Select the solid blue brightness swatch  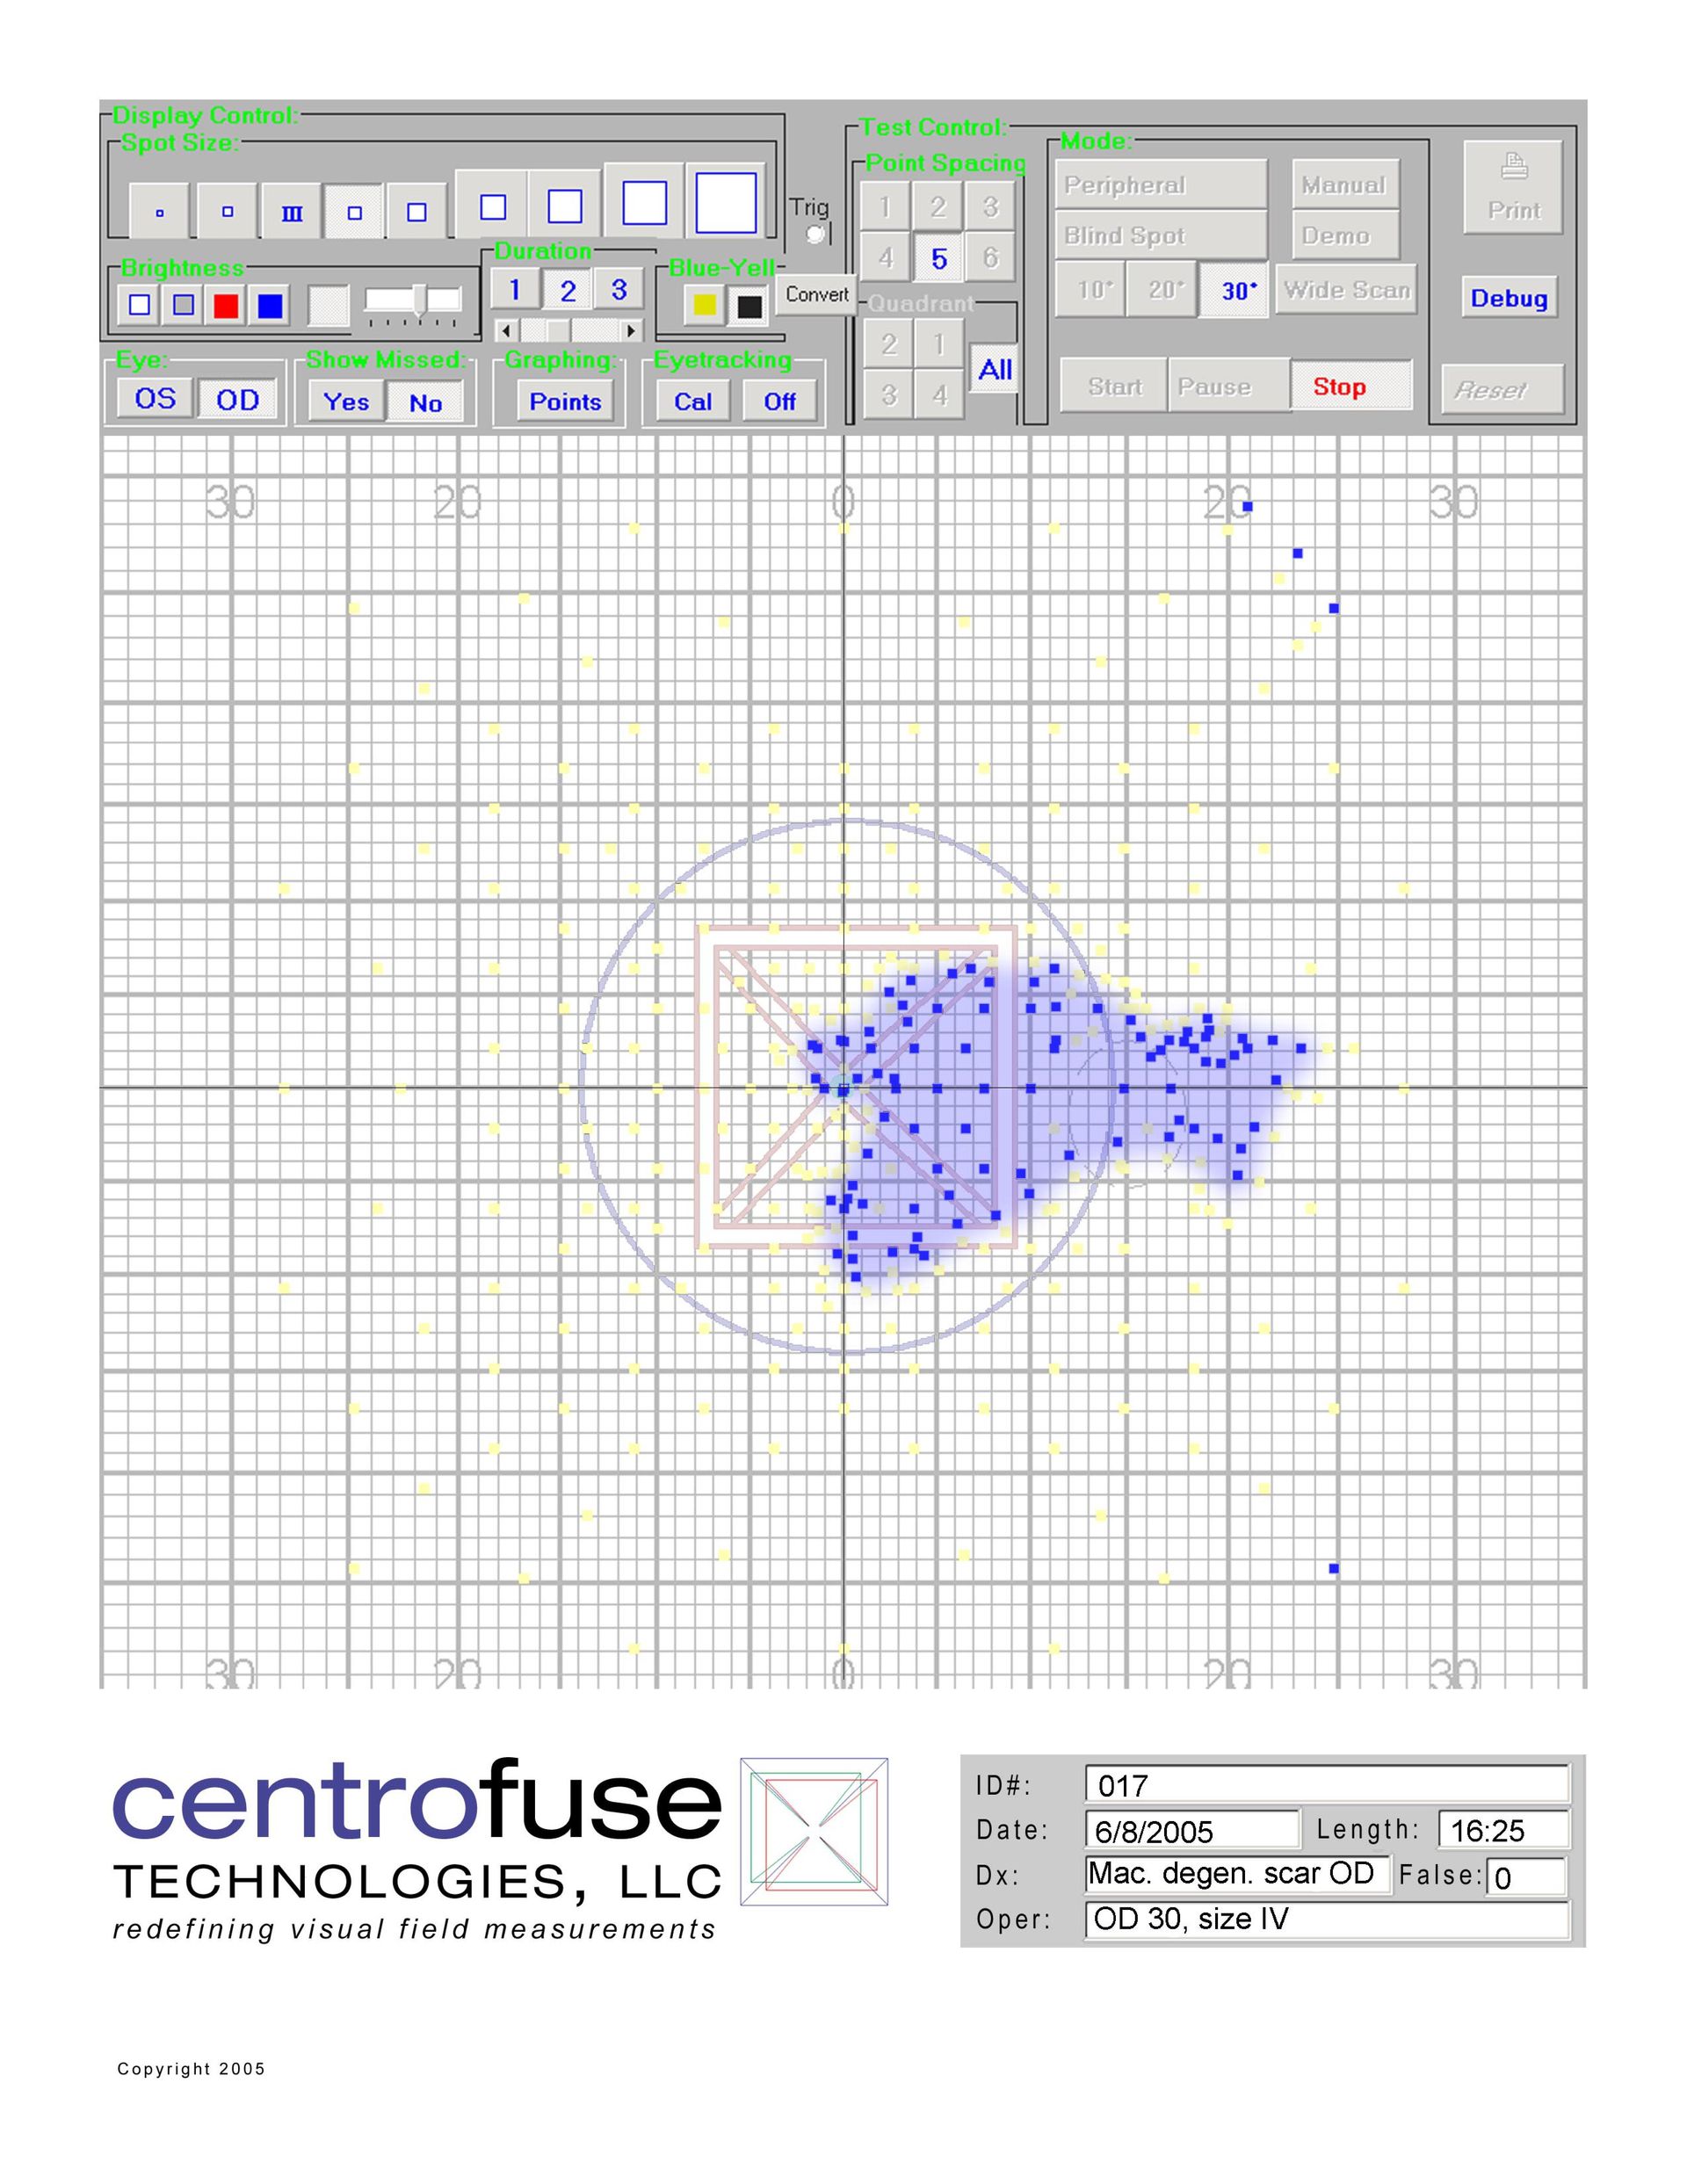click(270, 305)
